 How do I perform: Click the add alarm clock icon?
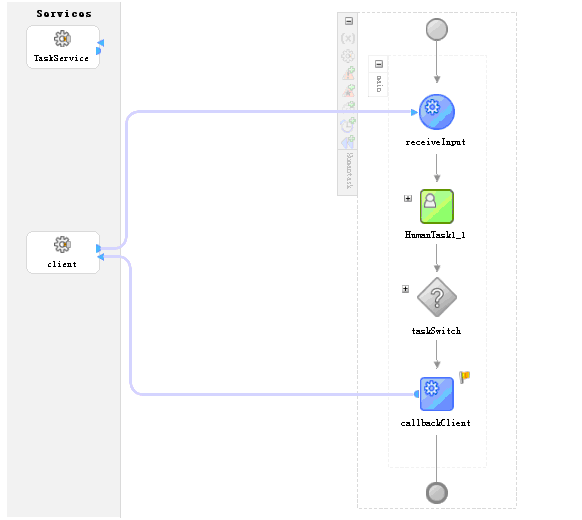tap(348, 125)
